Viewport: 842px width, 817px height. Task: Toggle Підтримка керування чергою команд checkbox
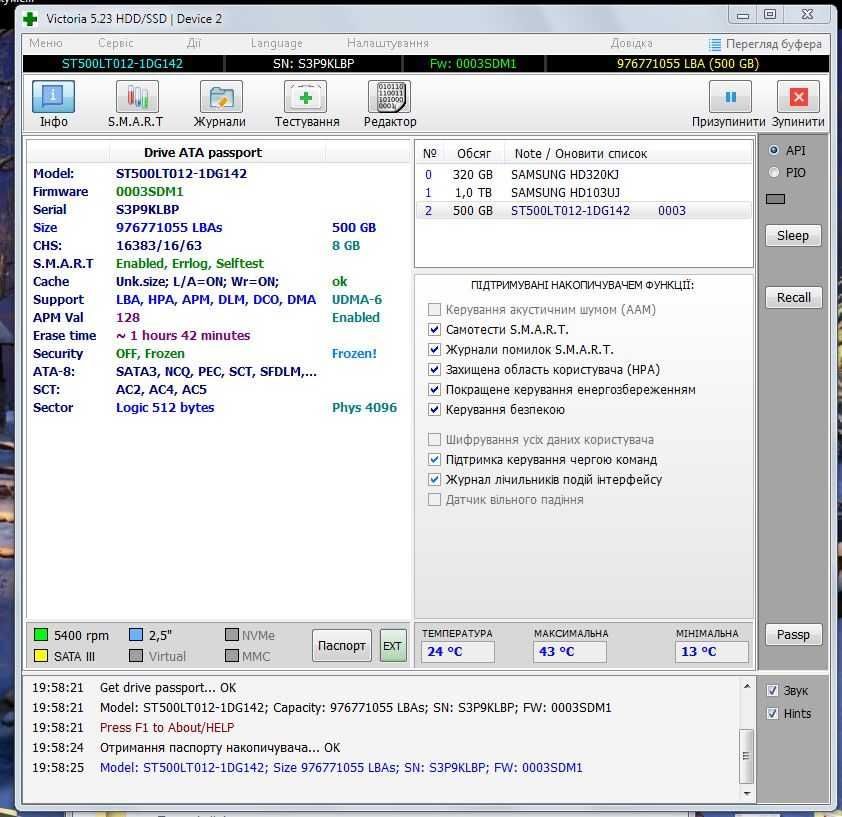pyautogui.click(x=434, y=460)
